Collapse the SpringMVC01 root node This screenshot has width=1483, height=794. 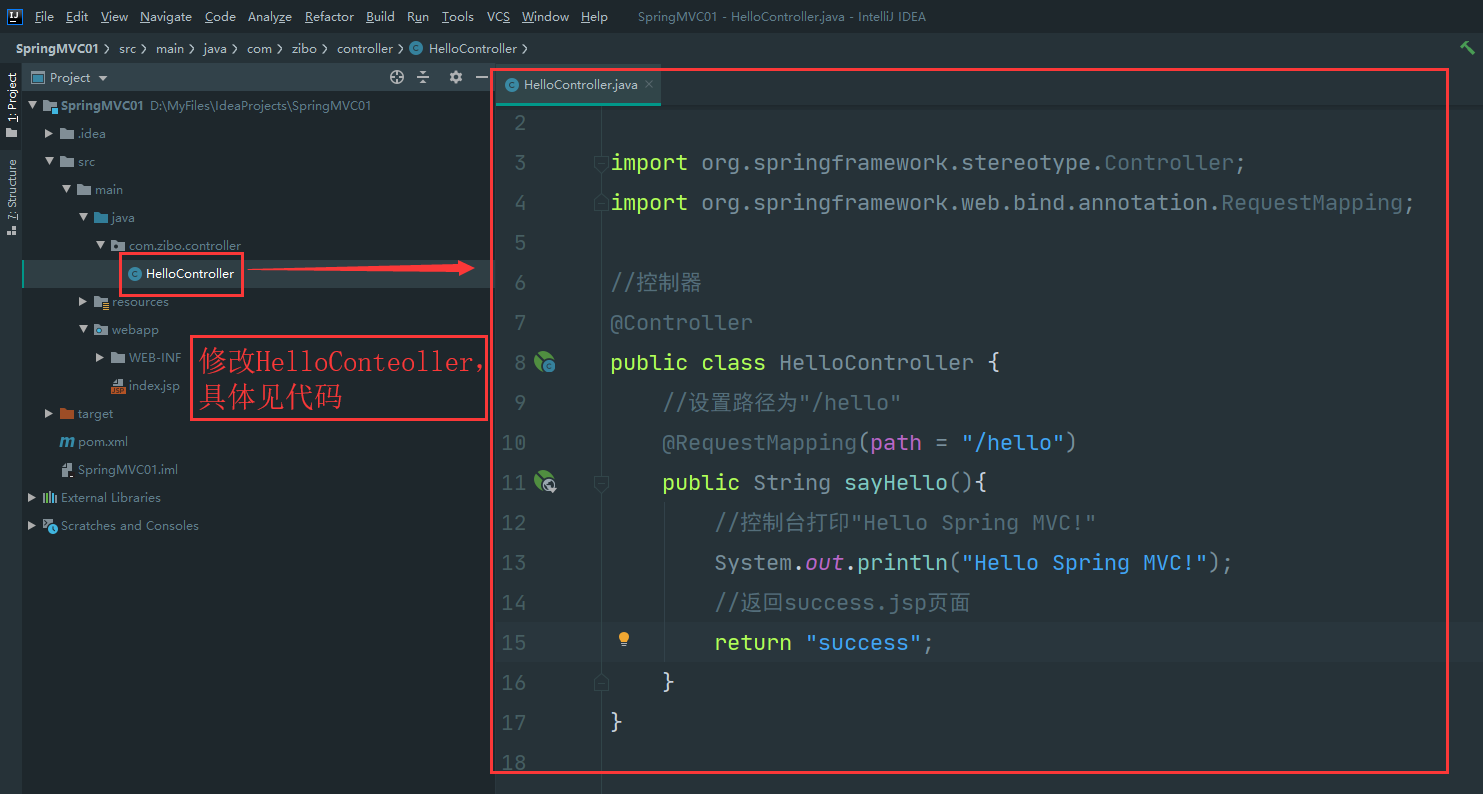33,105
